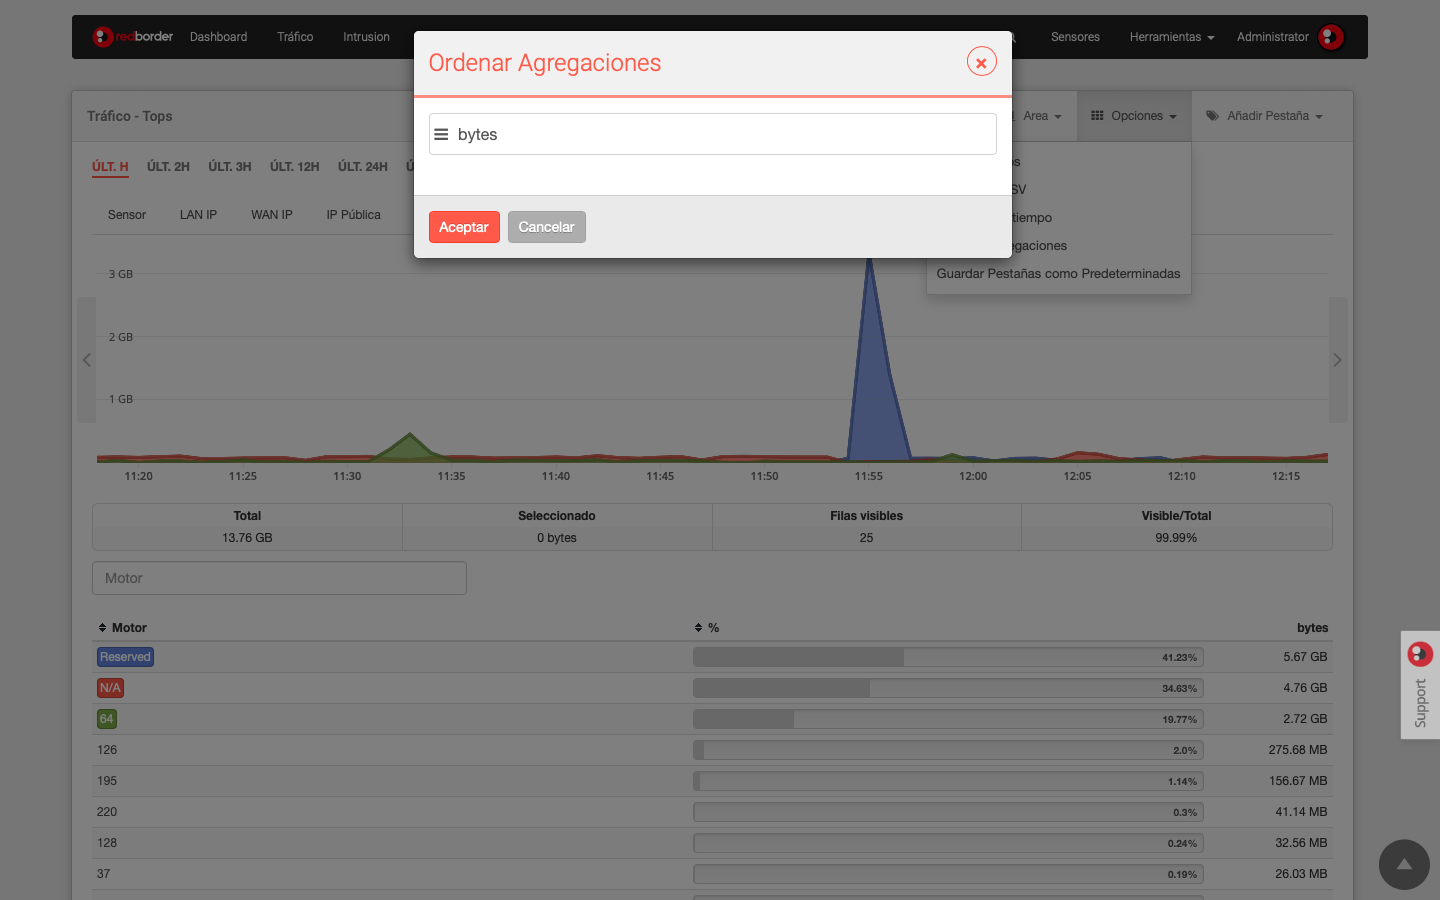Click the Aceptar button
Screen dimensions: 1440x900
(x=464, y=227)
